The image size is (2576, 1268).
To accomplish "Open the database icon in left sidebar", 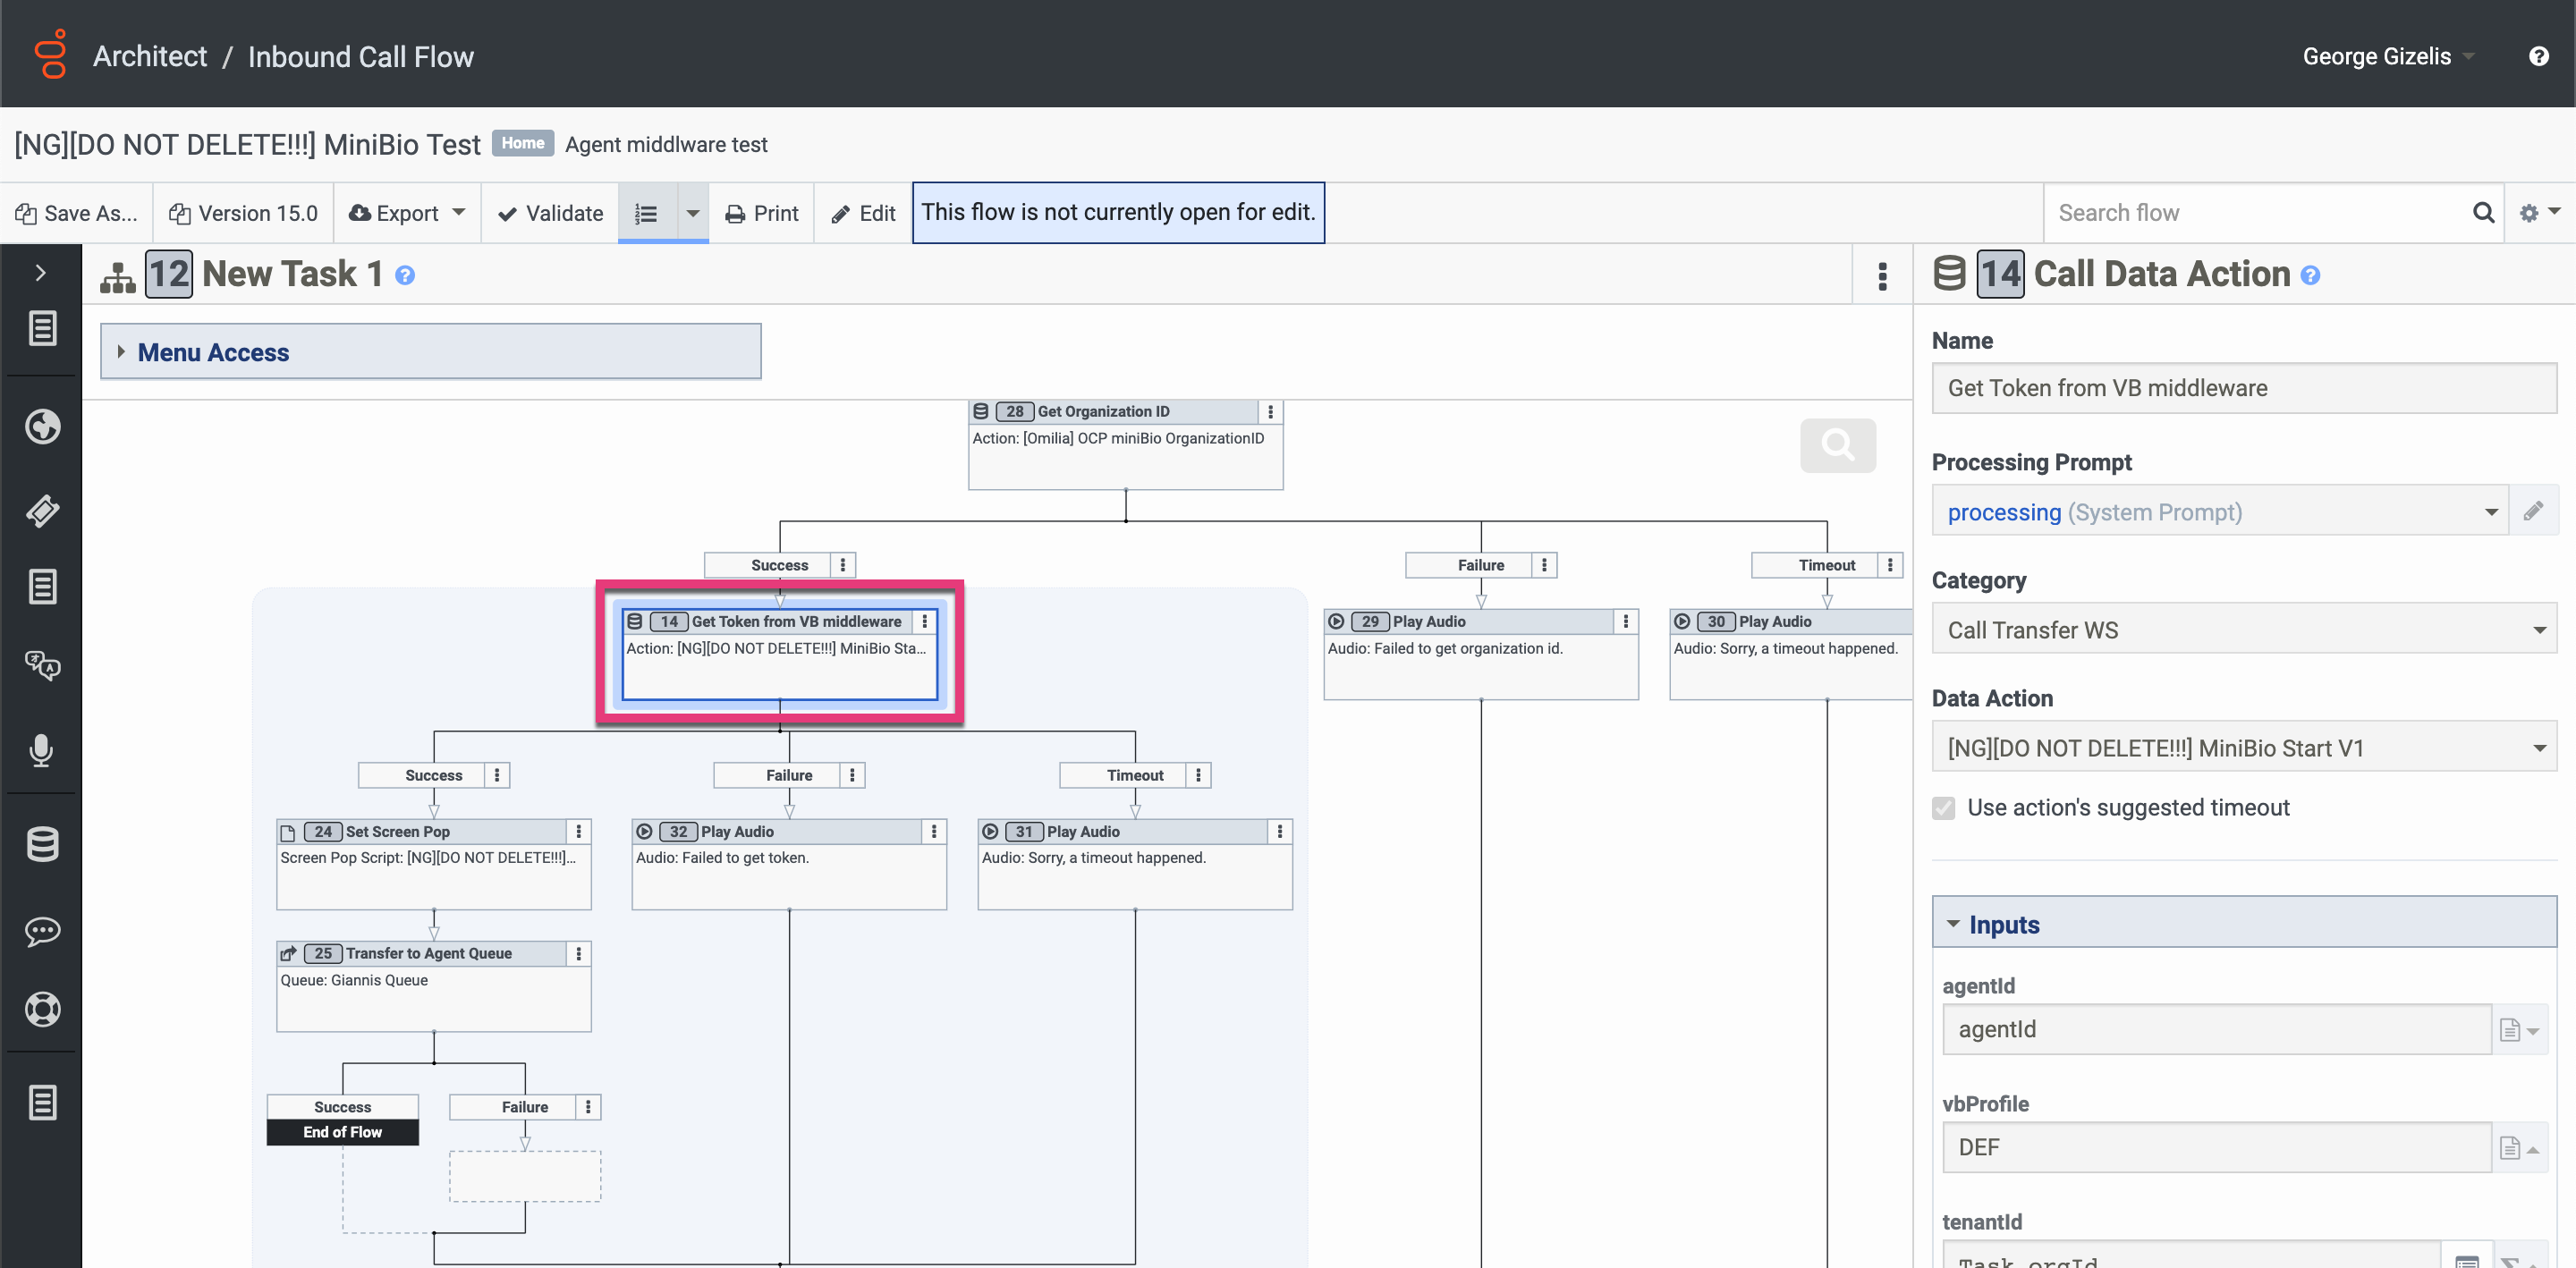I will 41,844.
